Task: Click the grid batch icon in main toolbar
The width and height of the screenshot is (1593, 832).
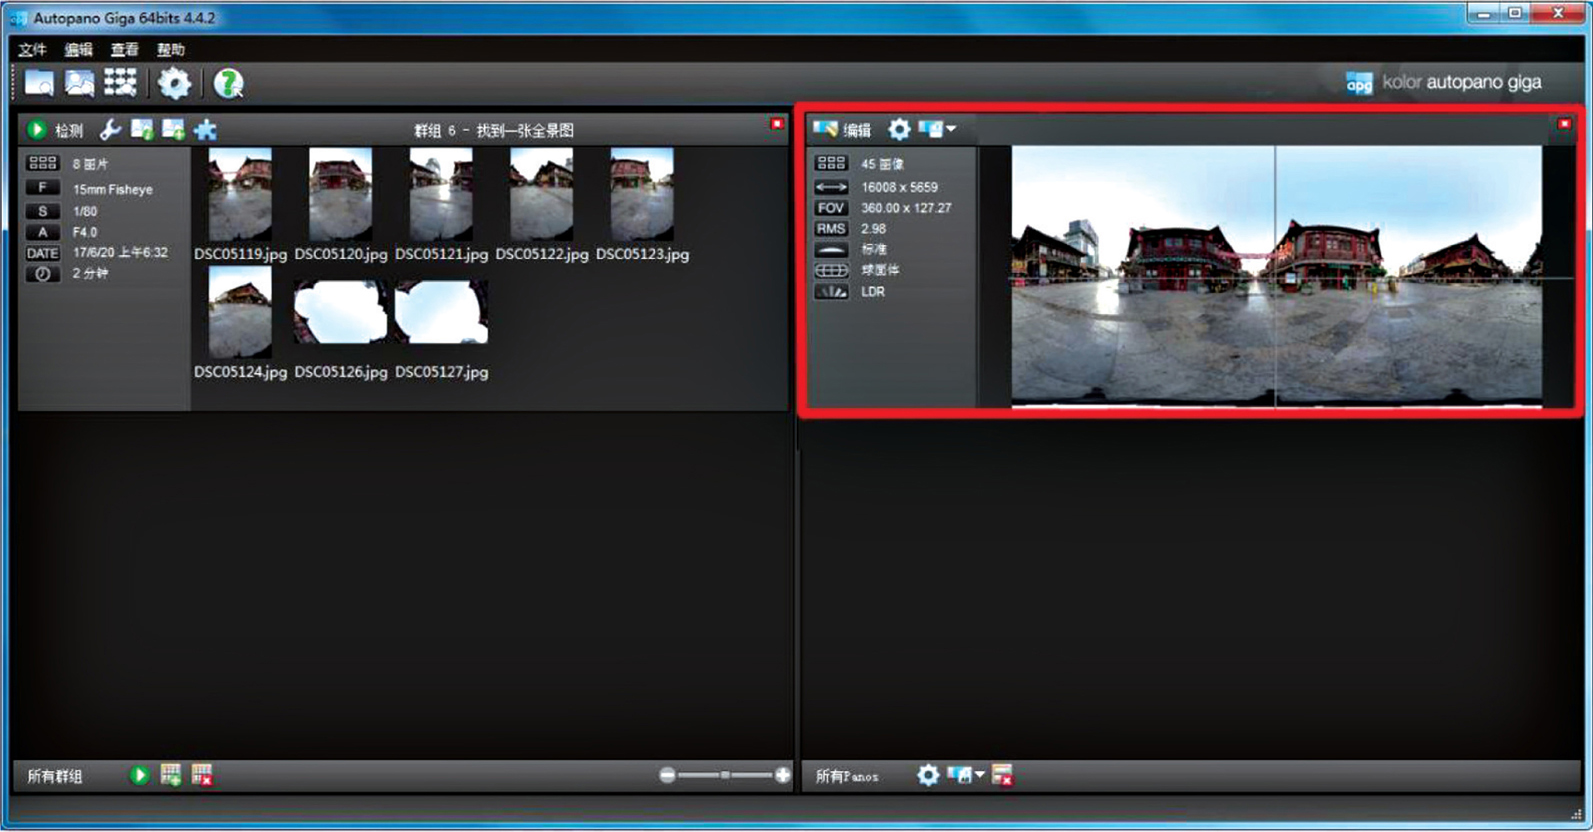Action: coord(120,83)
